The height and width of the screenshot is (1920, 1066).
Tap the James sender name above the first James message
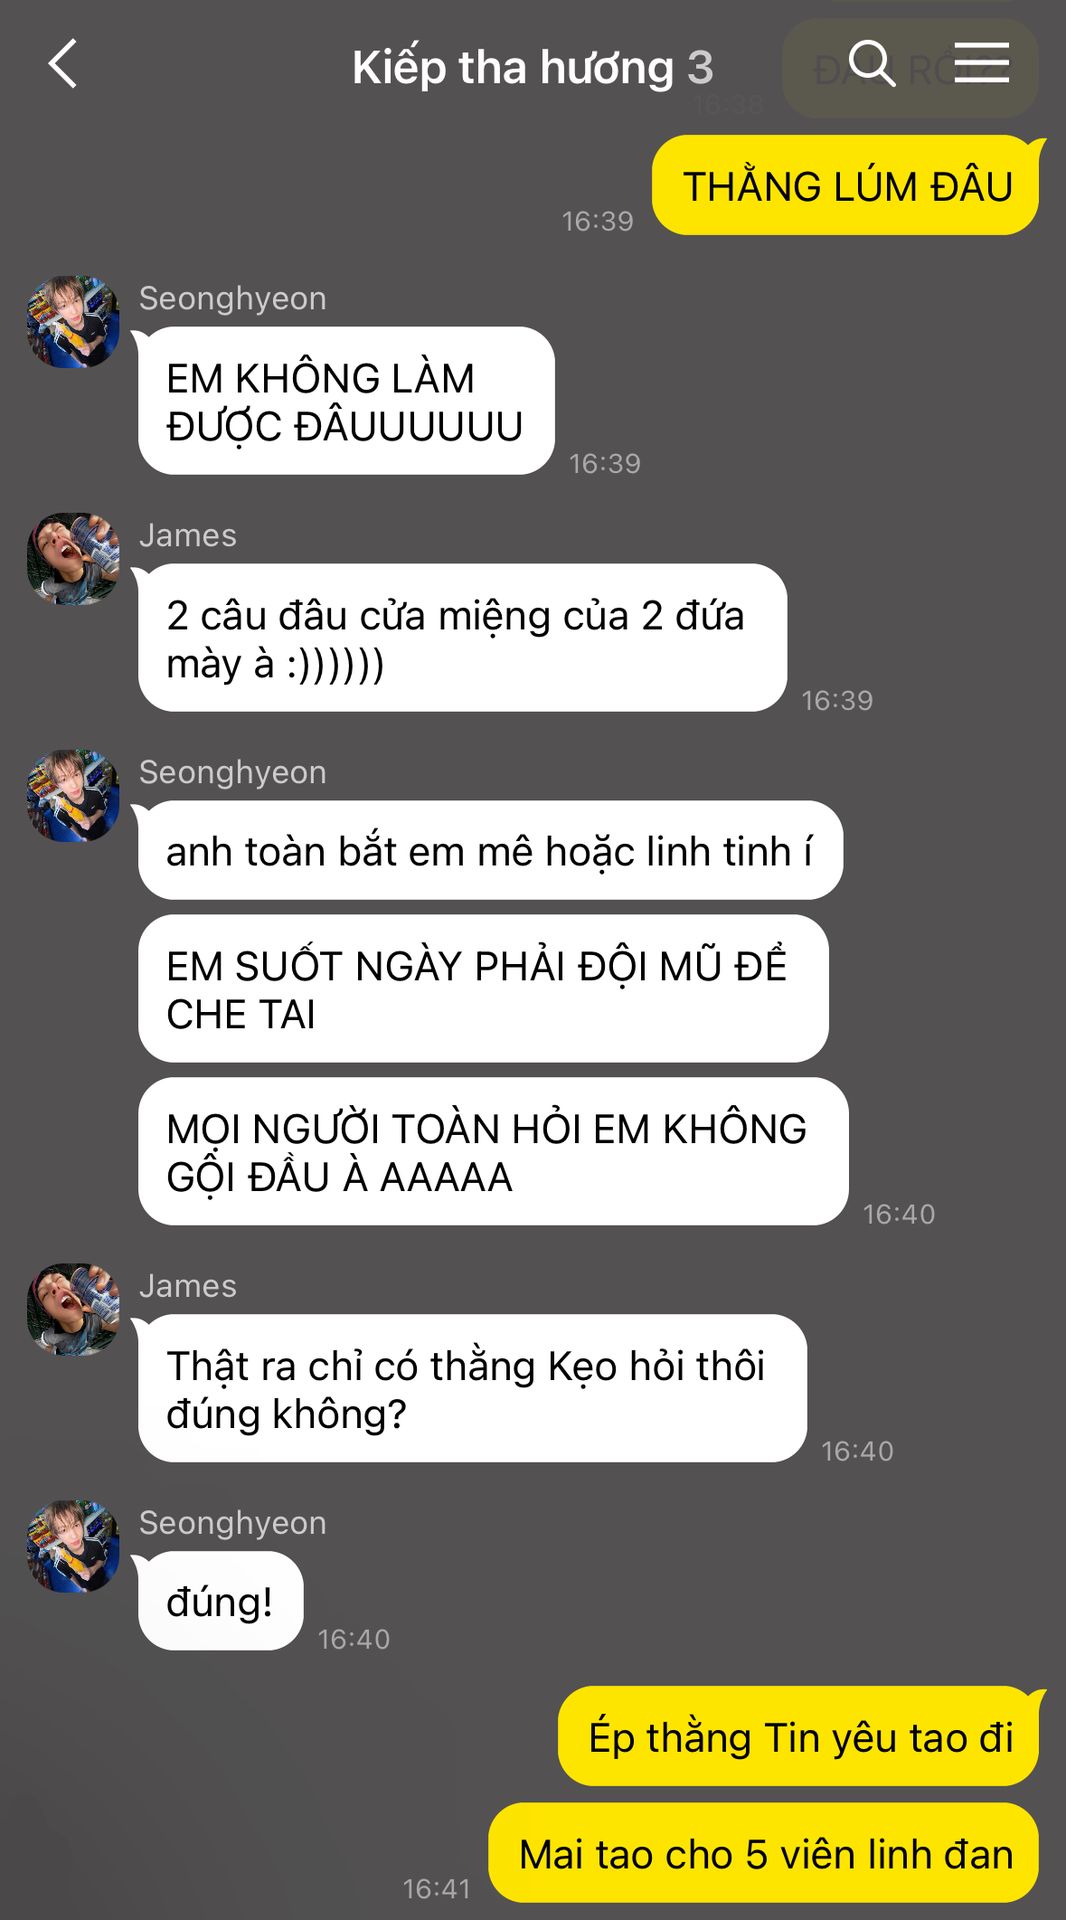click(188, 535)
